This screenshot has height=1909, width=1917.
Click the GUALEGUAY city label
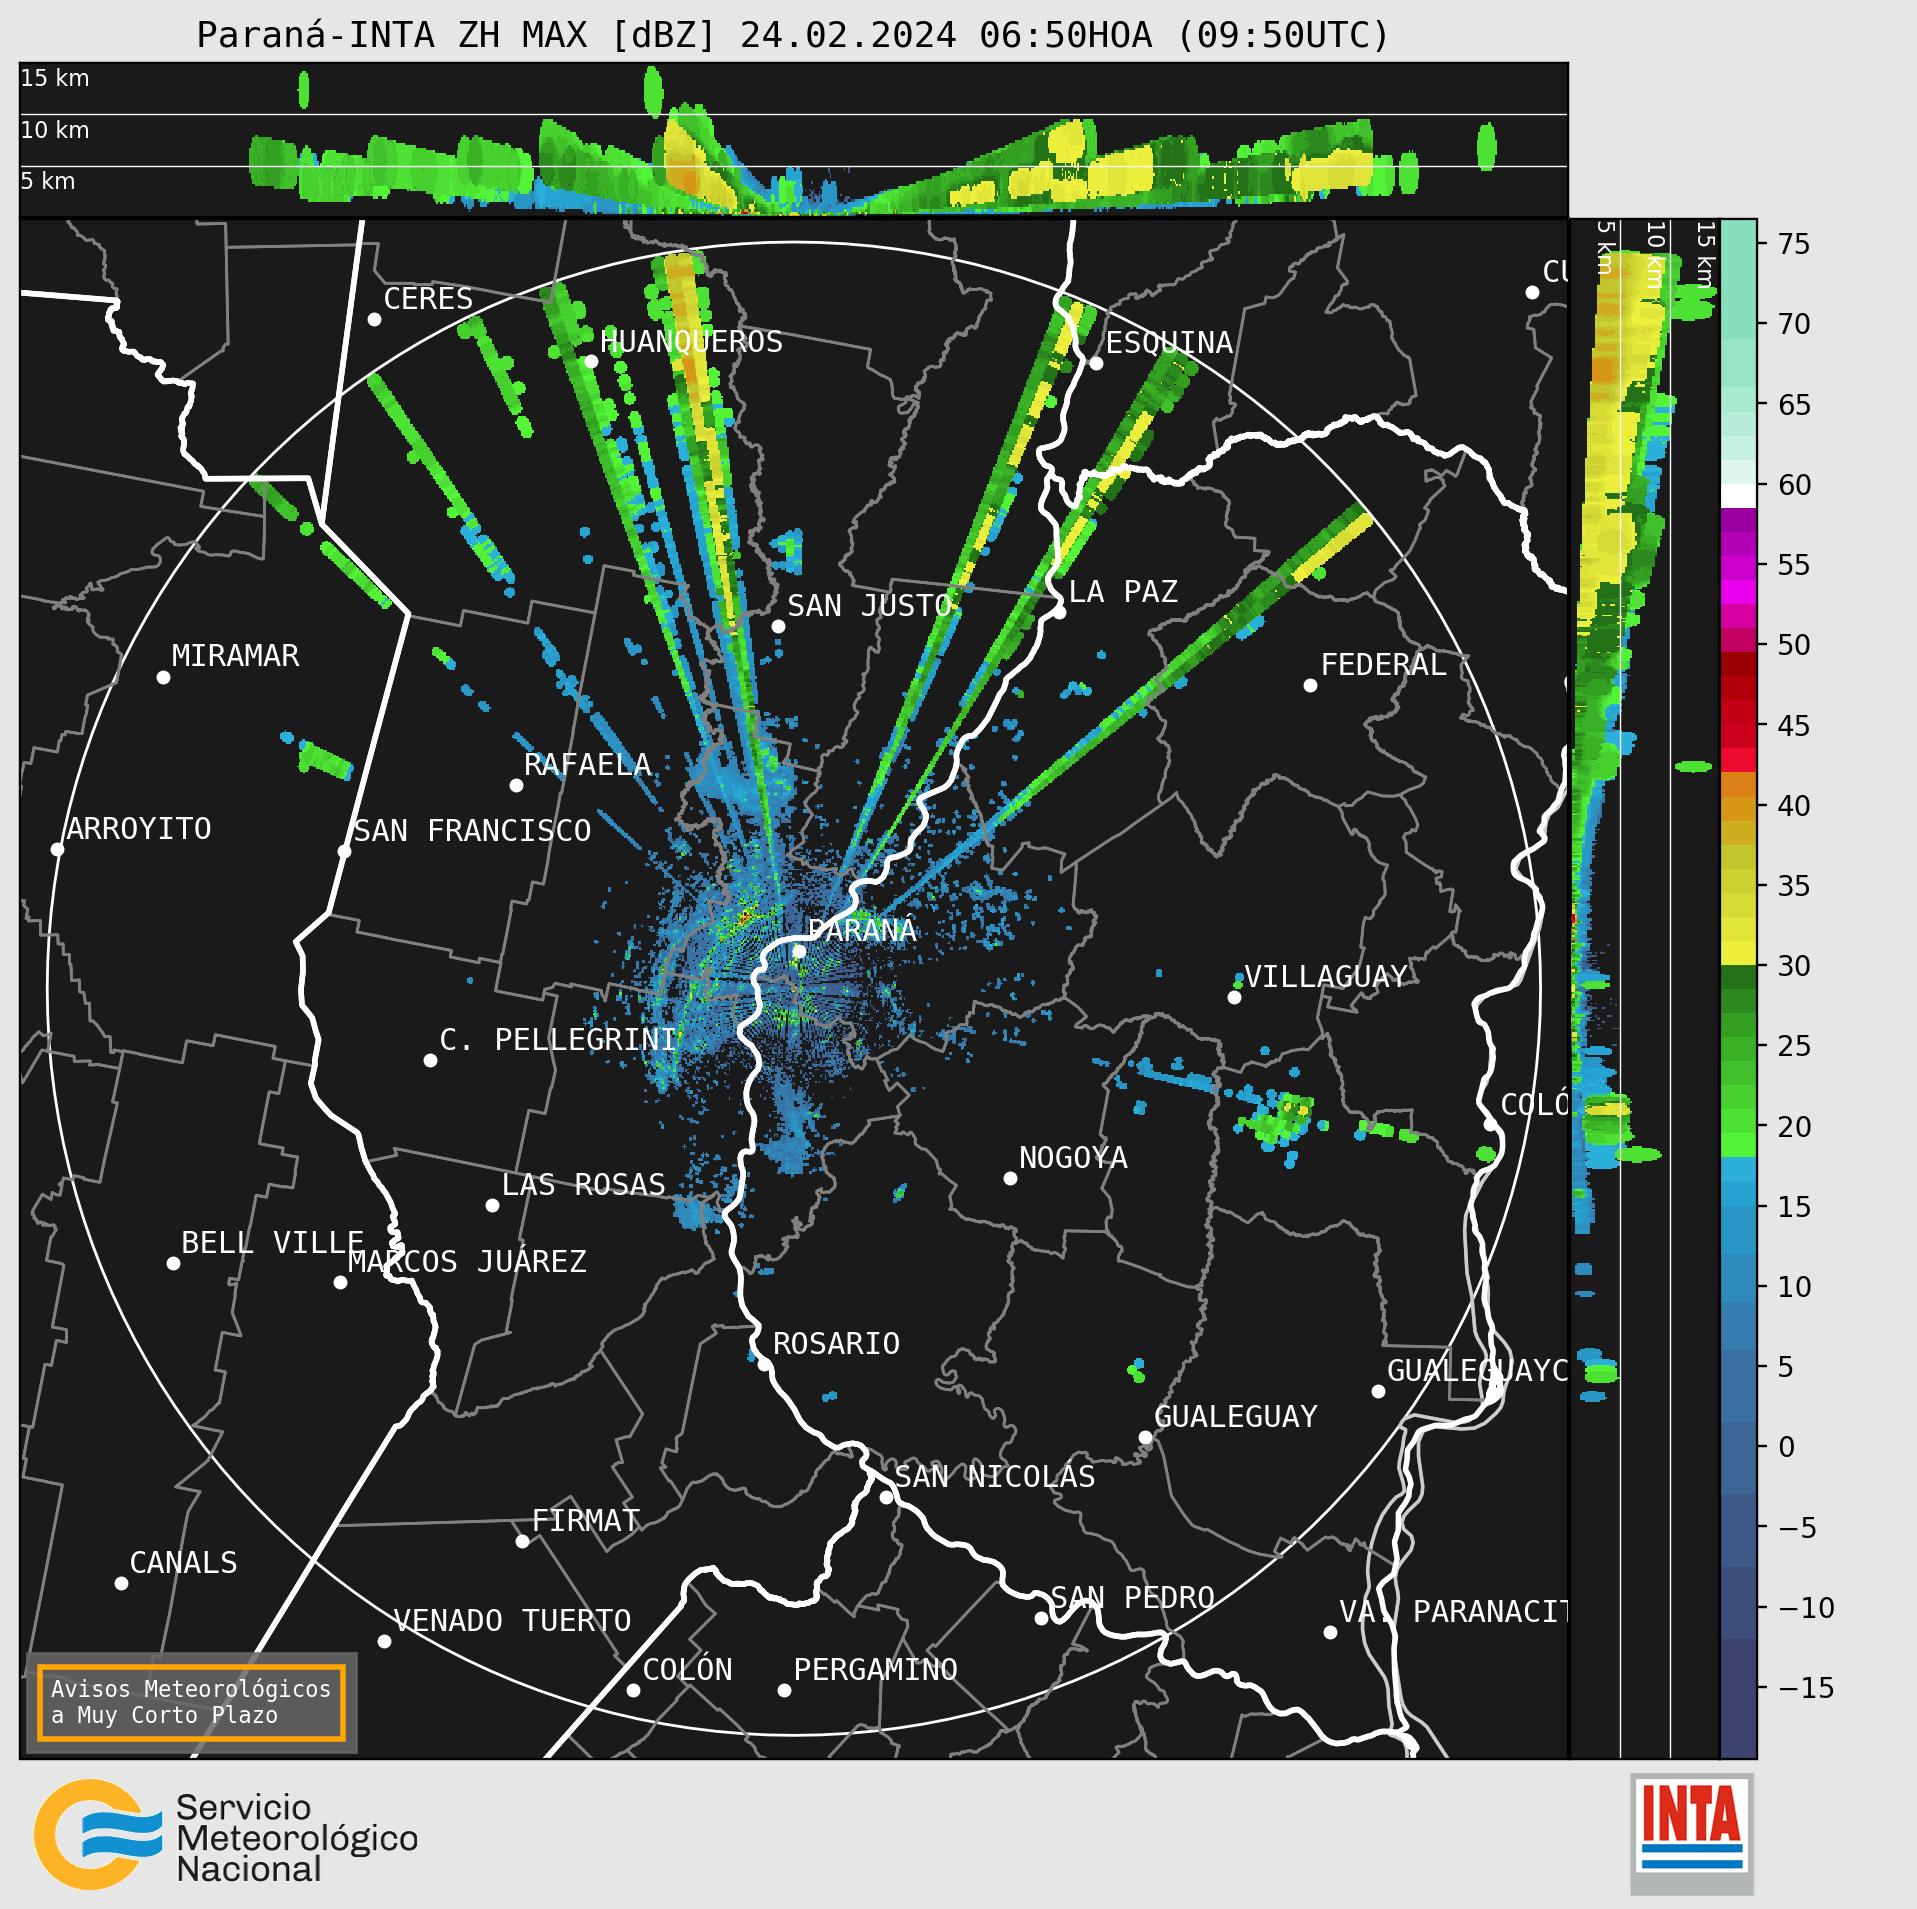coord(1236,1417)
